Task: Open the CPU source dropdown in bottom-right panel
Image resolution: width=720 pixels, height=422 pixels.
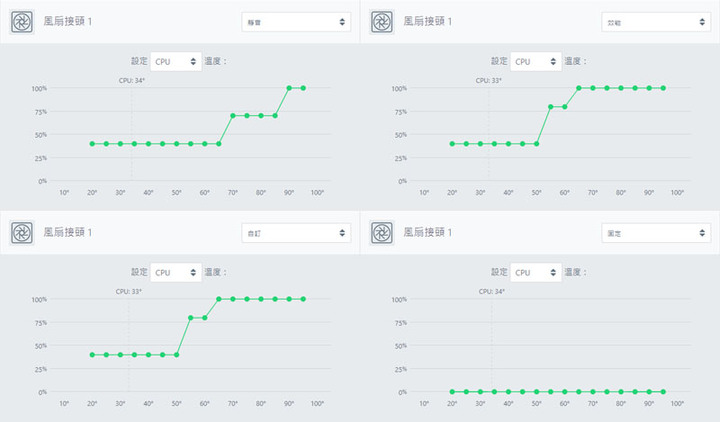Action: coord(536,272)
